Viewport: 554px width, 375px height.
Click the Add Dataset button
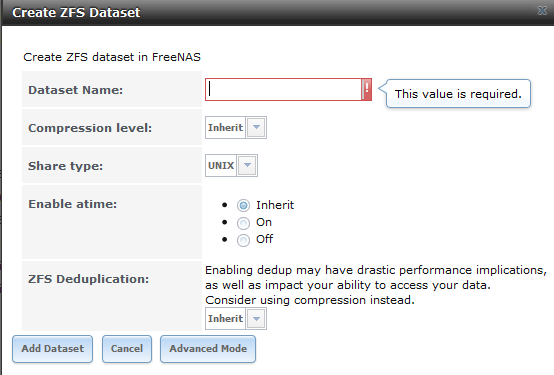point(53,349)
